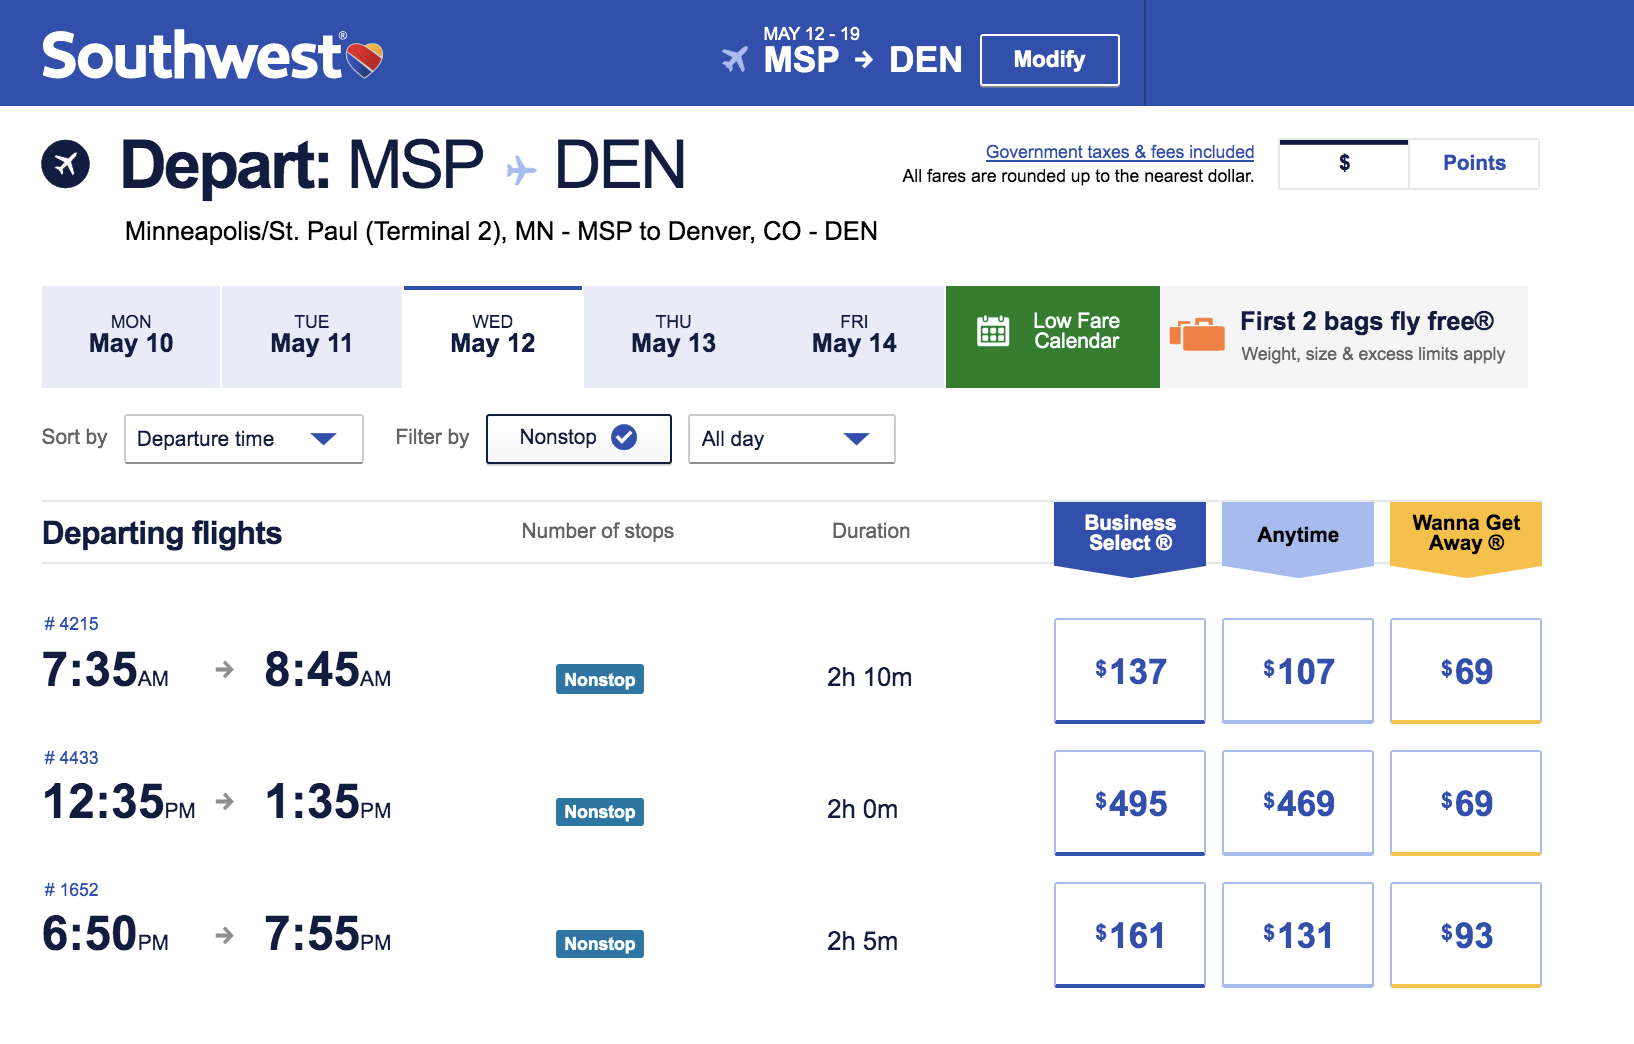Image resolution: width=1634 pixels, height=1044 pixels.
Task: Click the calendar icon inside Low Fare Calendar
Action: pos(993,330)
